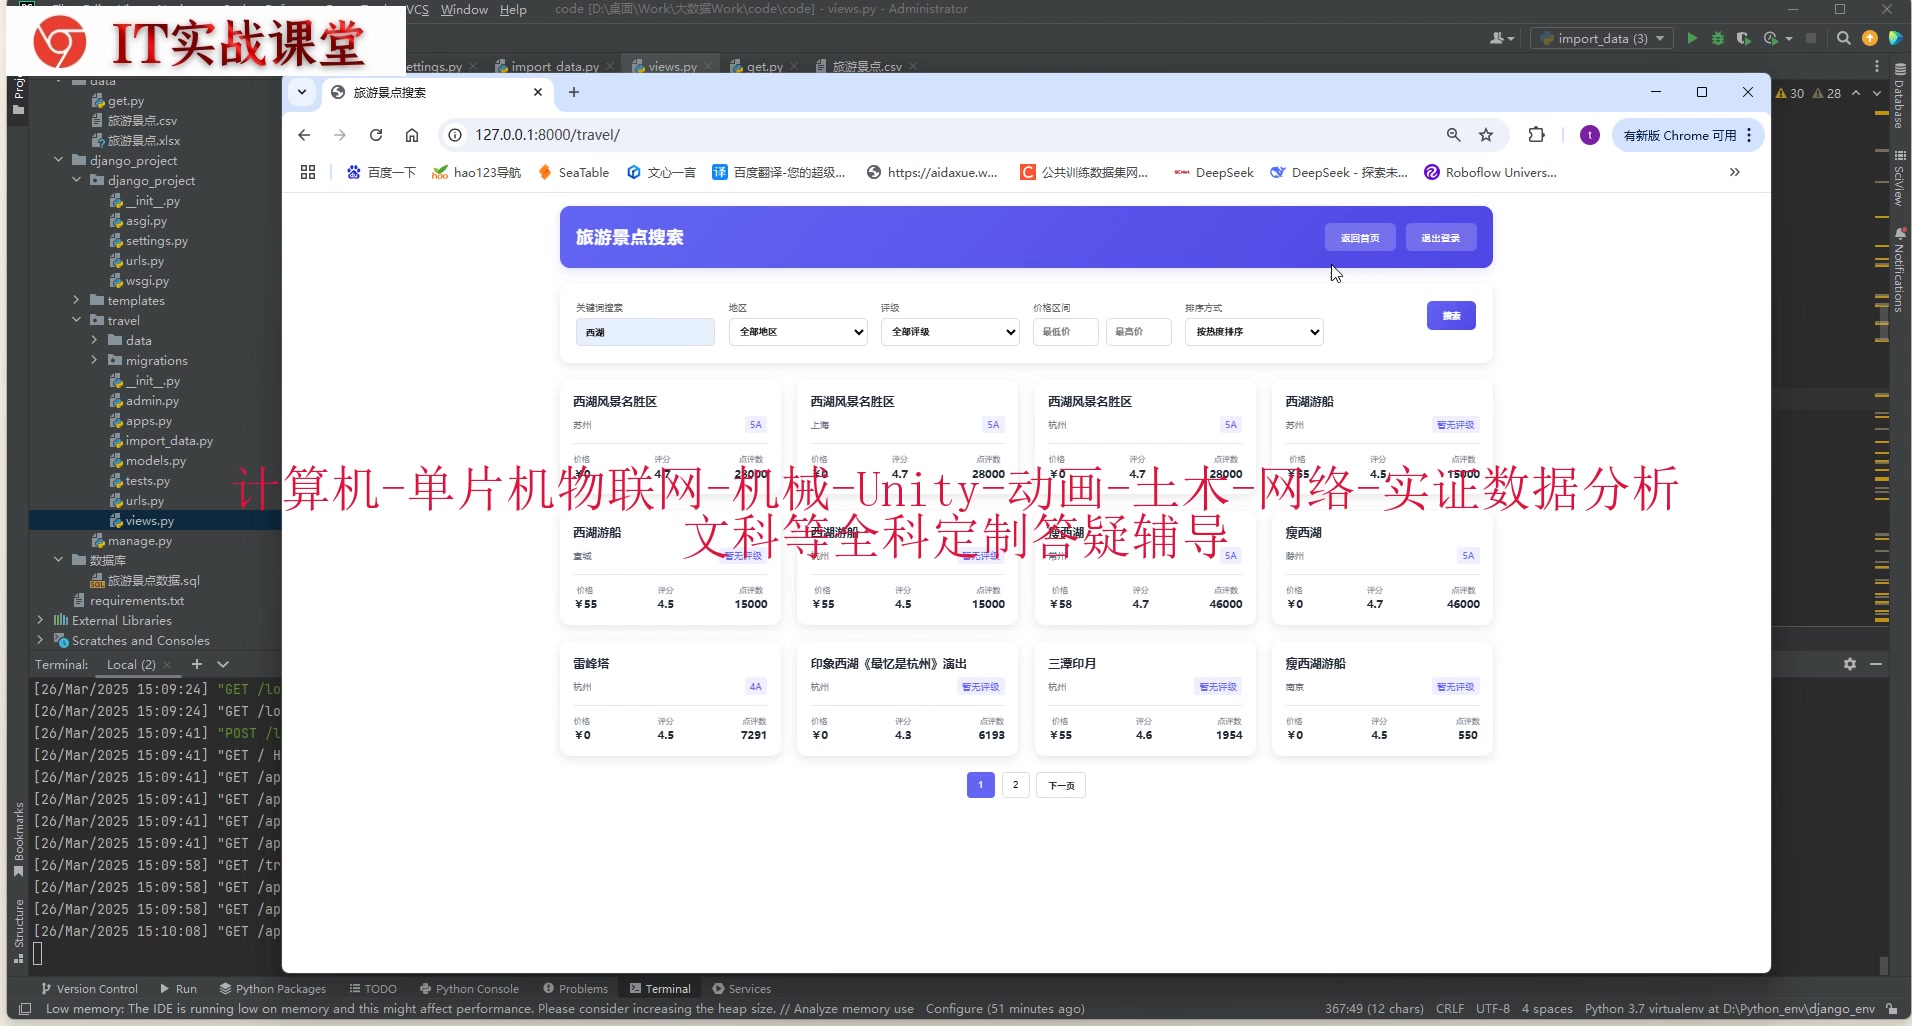Screen dimensions: 1912x1026
Task: Close the 旅游景点搜索 browser tab
Action: click(x=538, y=92)
